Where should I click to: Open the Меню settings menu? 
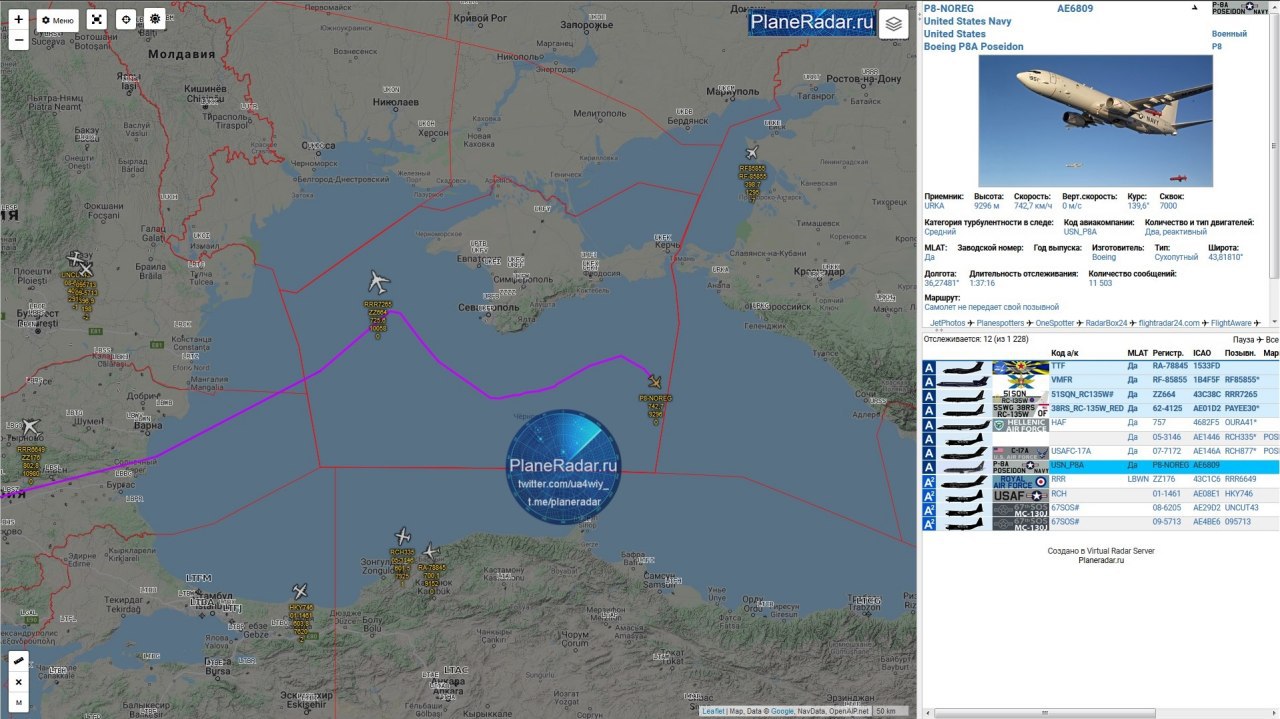pos(57,19)
